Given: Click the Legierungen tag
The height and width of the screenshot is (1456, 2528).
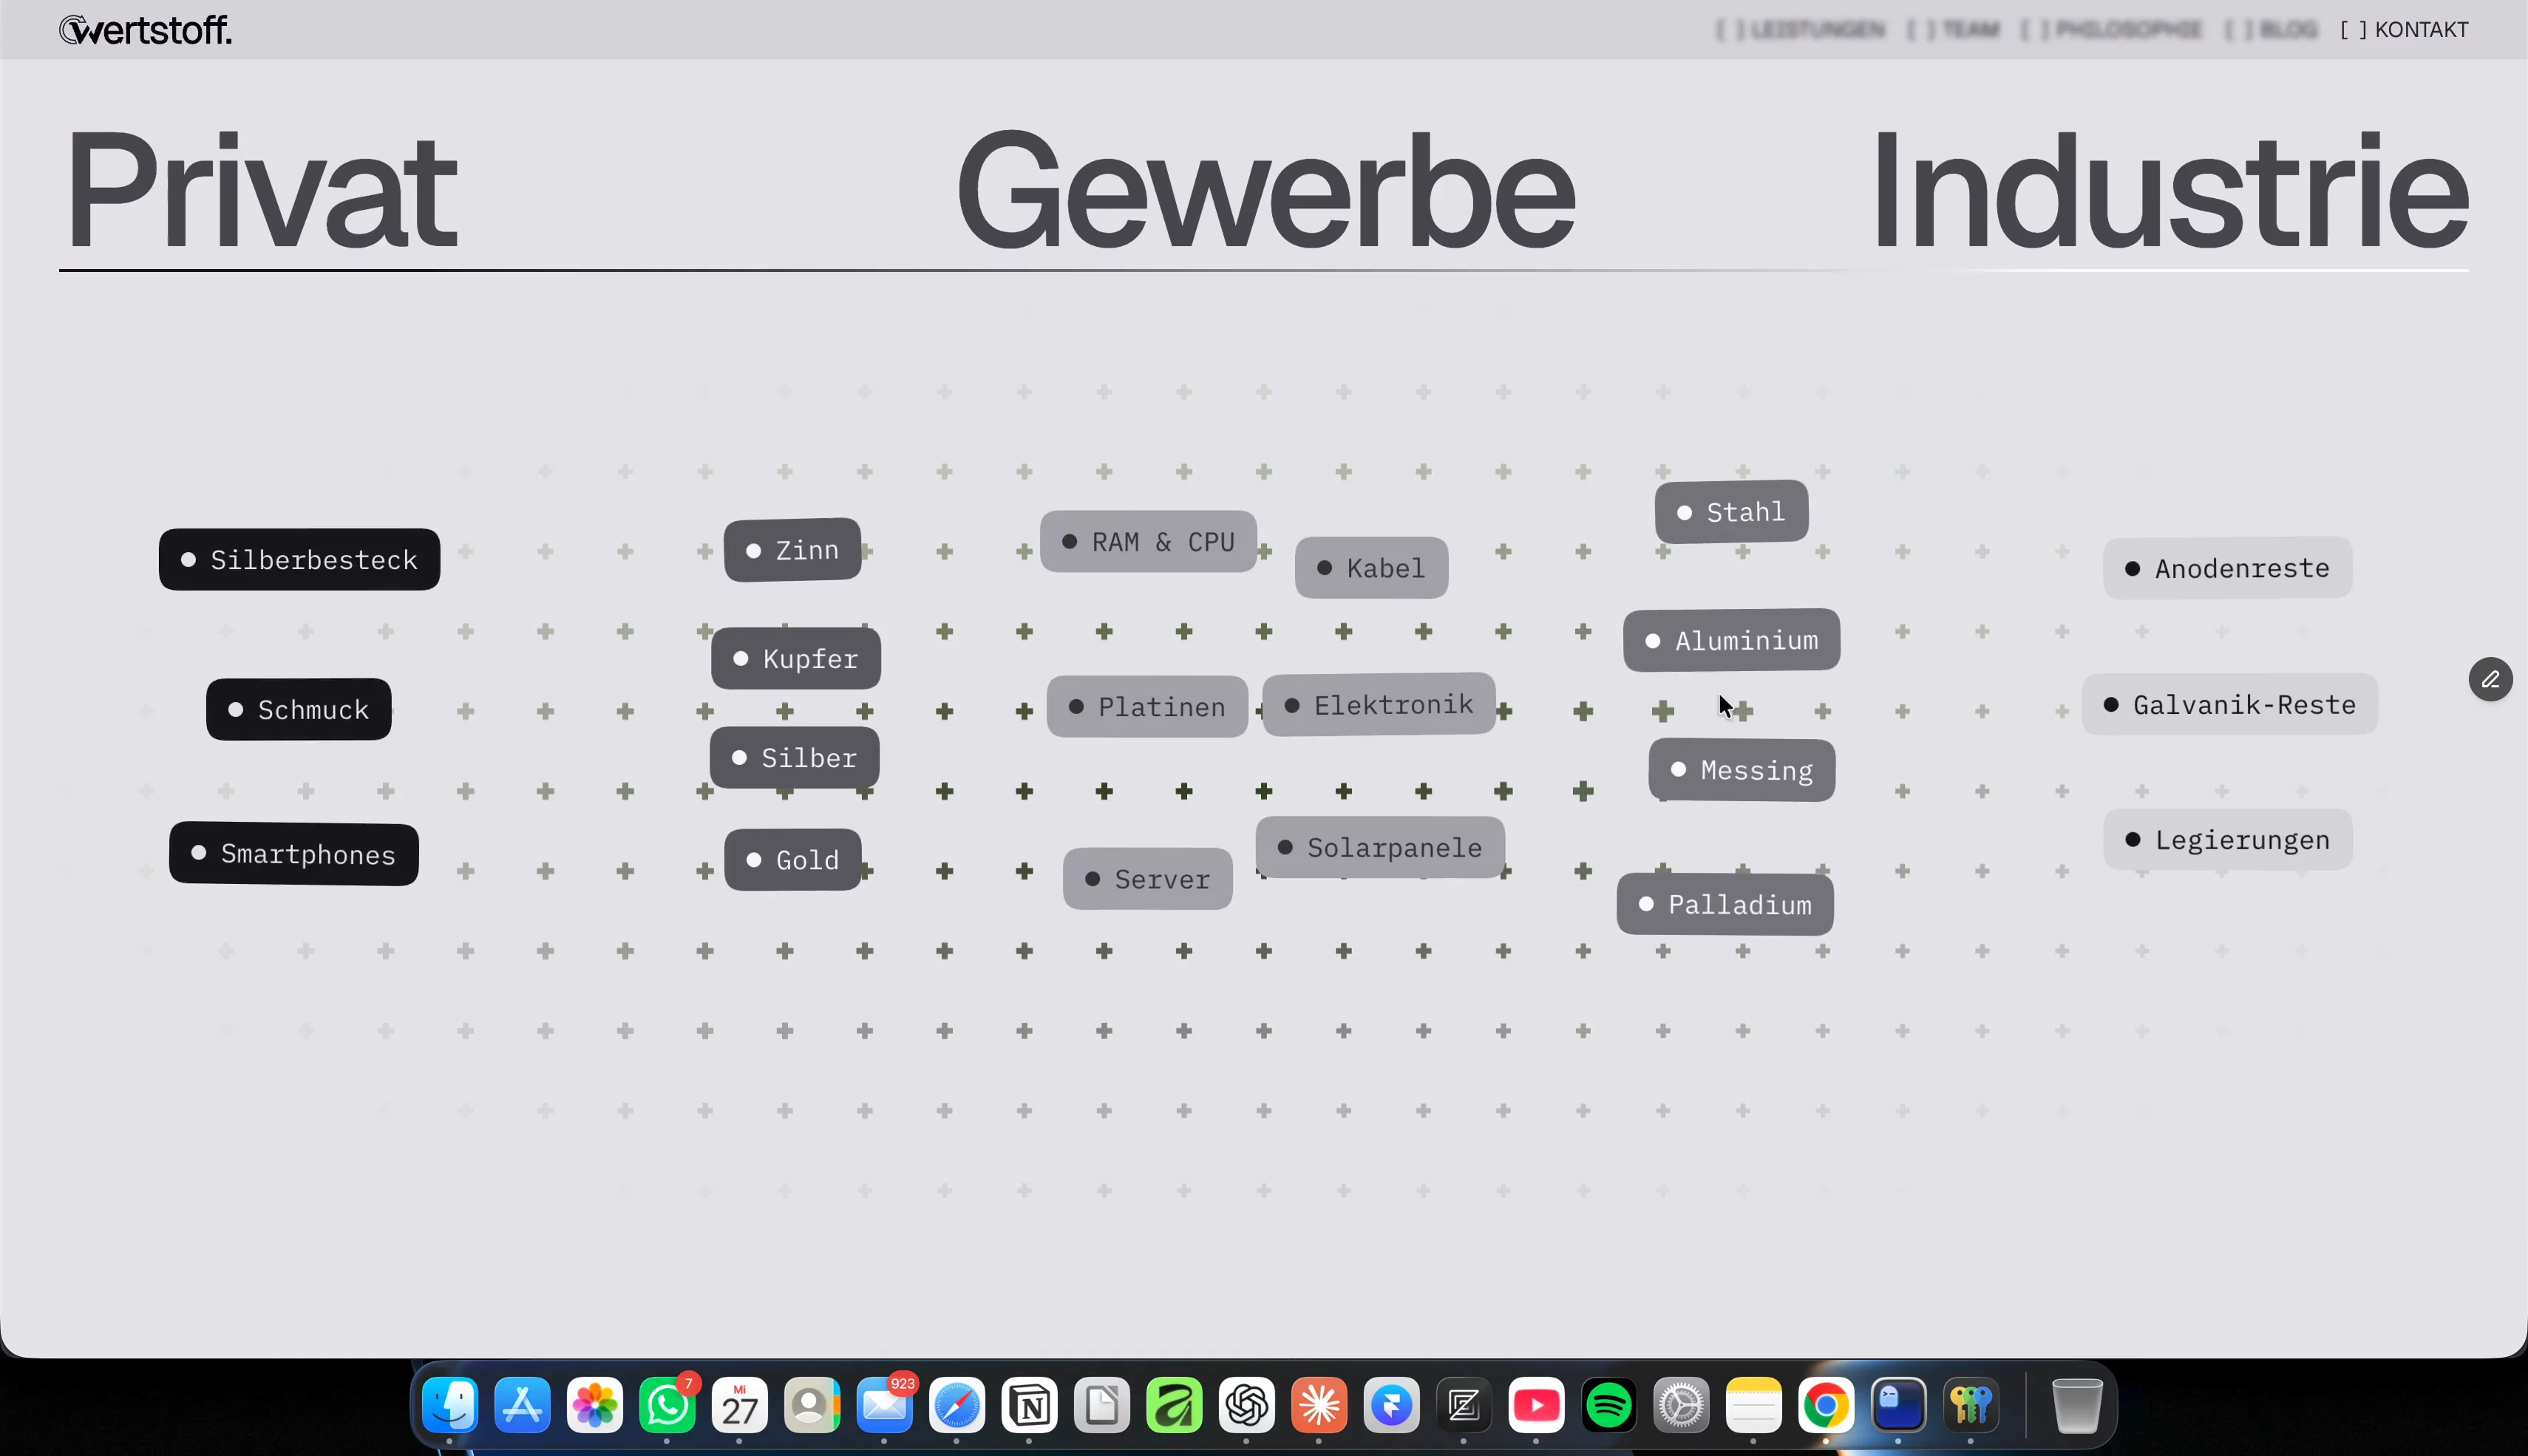Looking at the screenshot, I should click(x=2228, y=839).
